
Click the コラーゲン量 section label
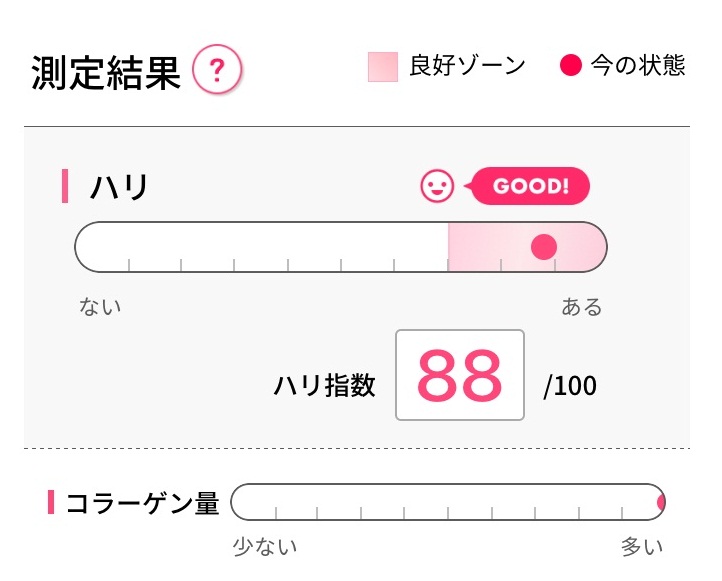click(x=143, y=503)
